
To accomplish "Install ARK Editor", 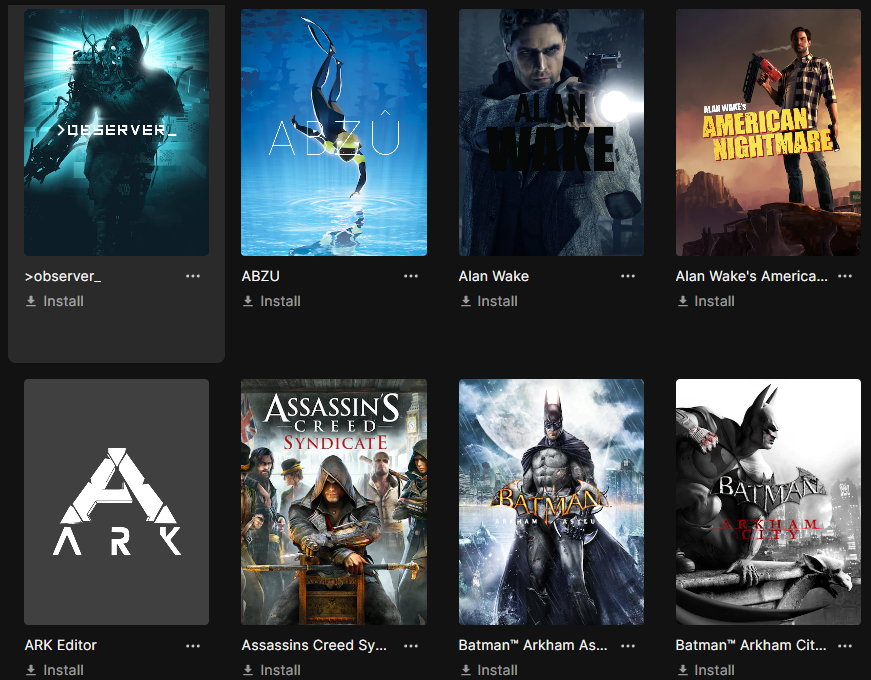I will [x=55, y=671].
